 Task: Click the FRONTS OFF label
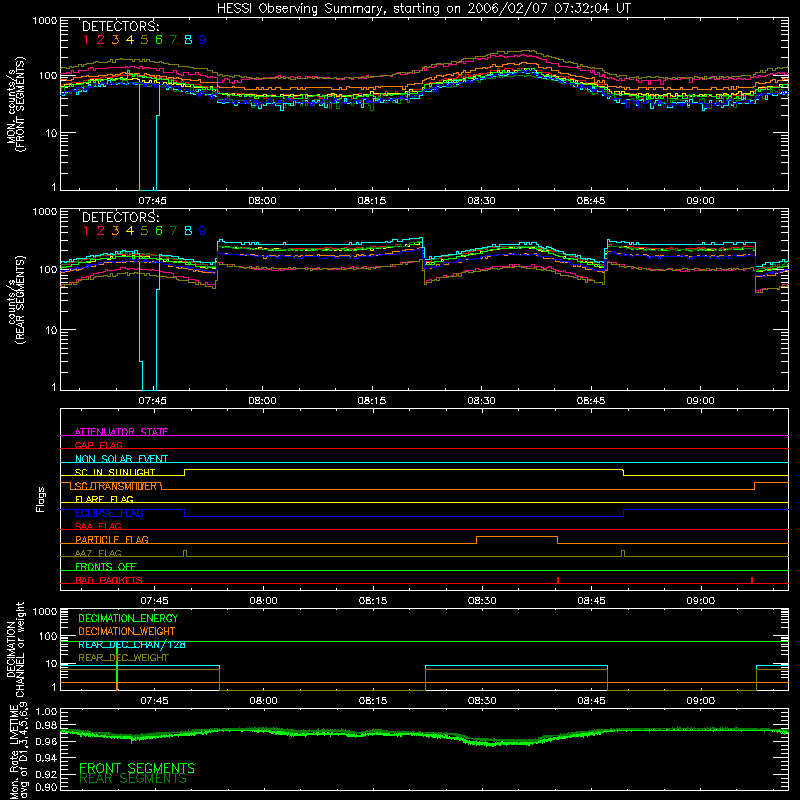[106, 566]
